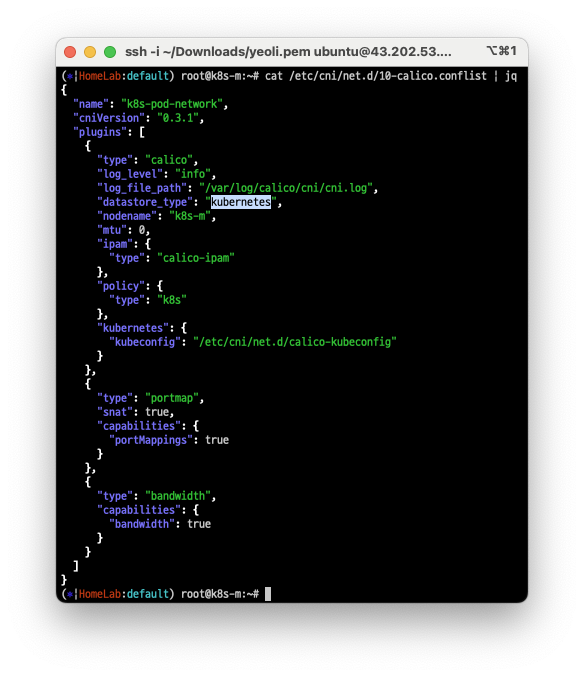Click the "portMappings" key
The image size is (584, 677).
[x=151, y=440]
